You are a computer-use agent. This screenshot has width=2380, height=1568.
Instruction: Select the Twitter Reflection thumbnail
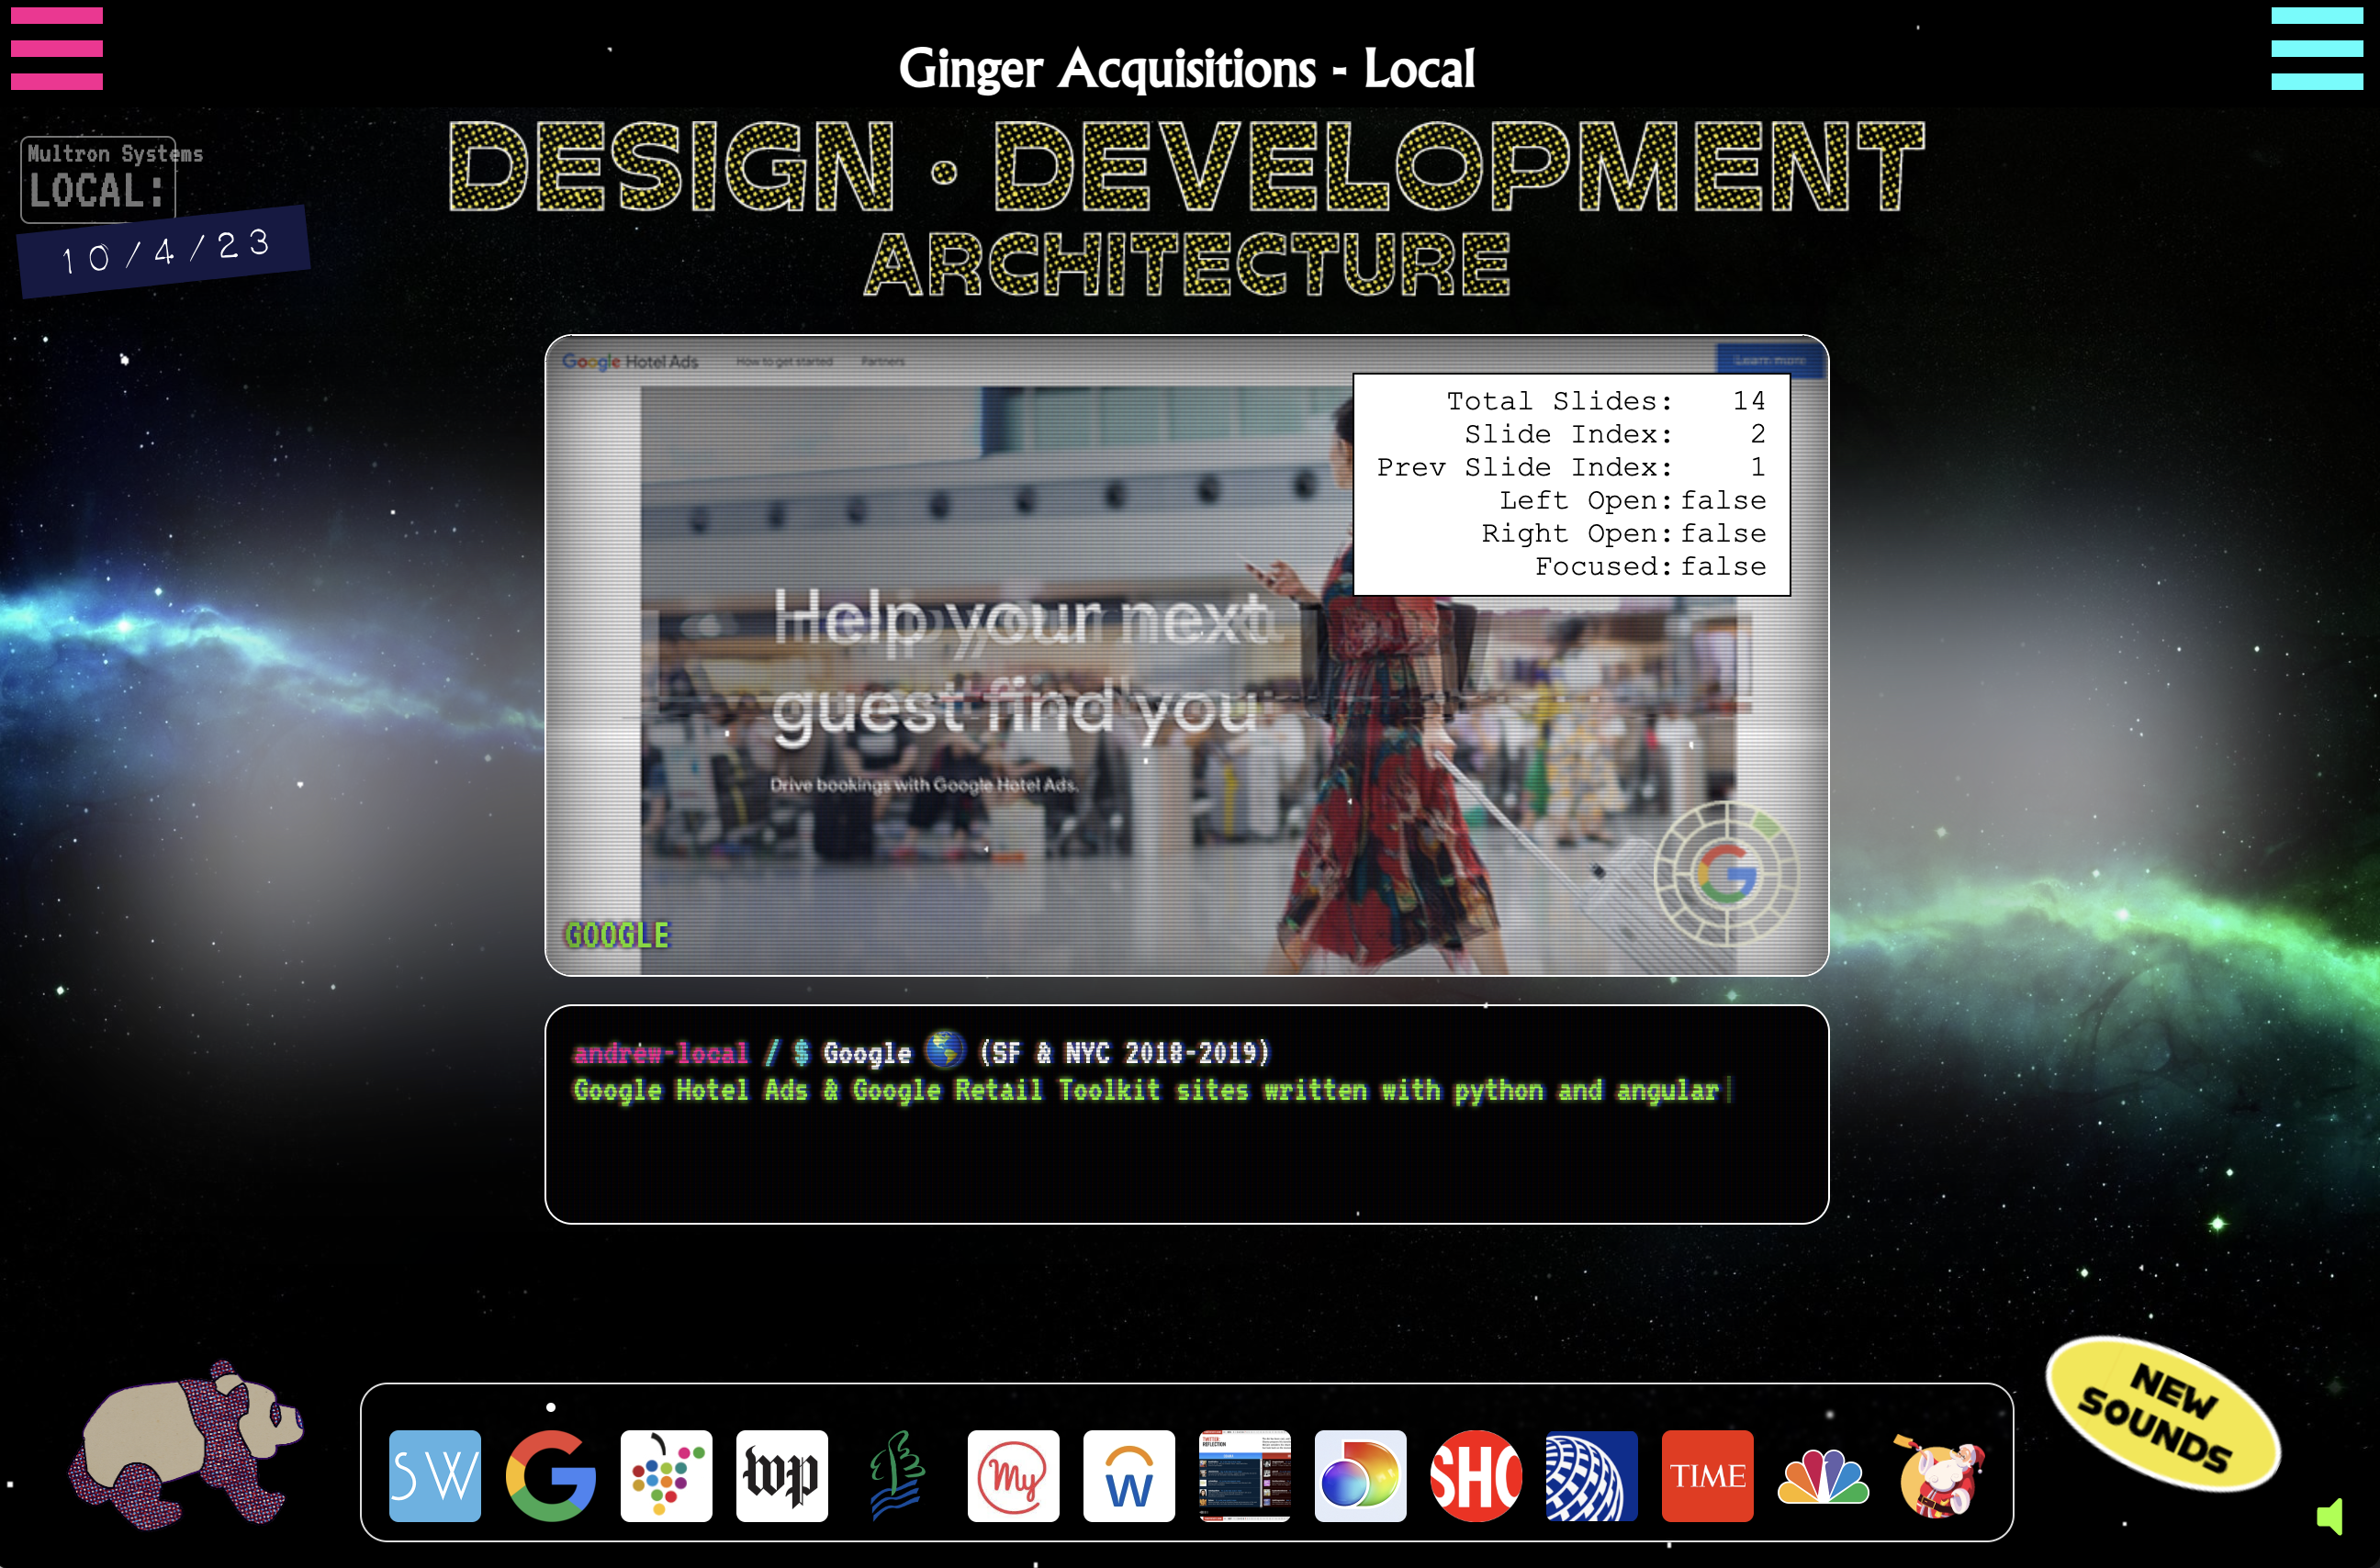click(1244, 1475)
